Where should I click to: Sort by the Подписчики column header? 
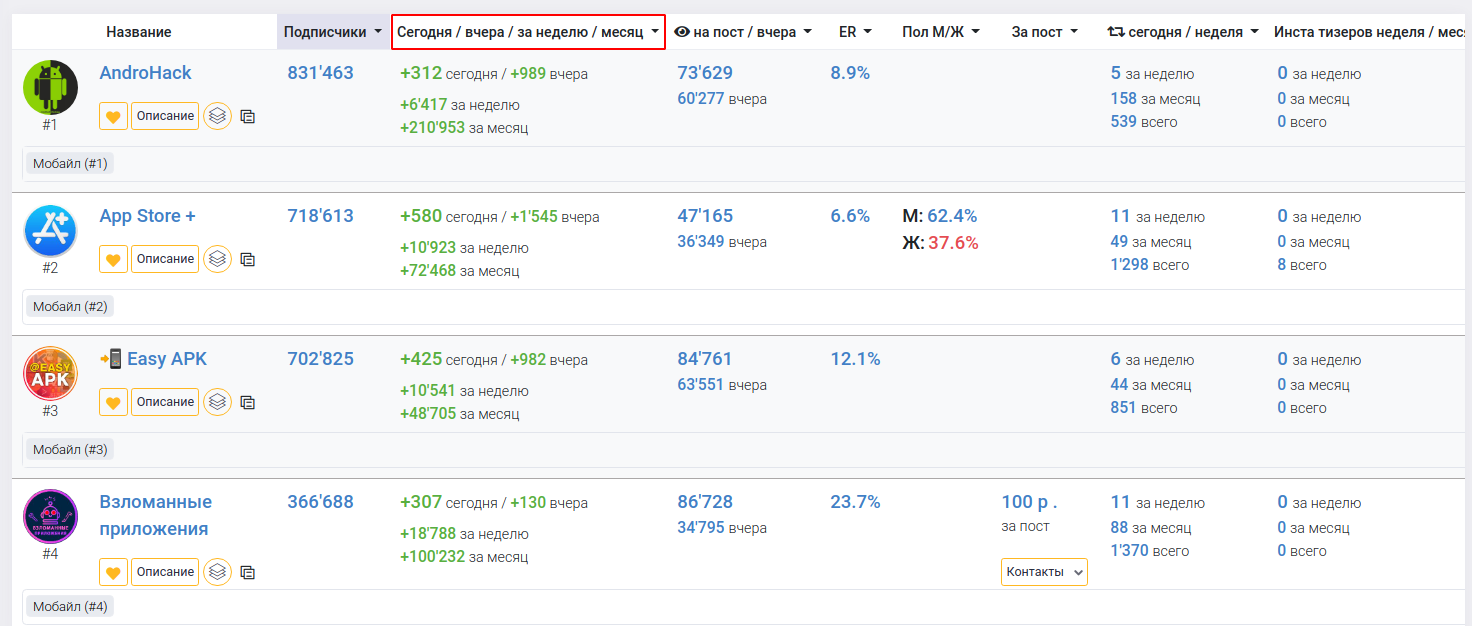pos(332,32)
